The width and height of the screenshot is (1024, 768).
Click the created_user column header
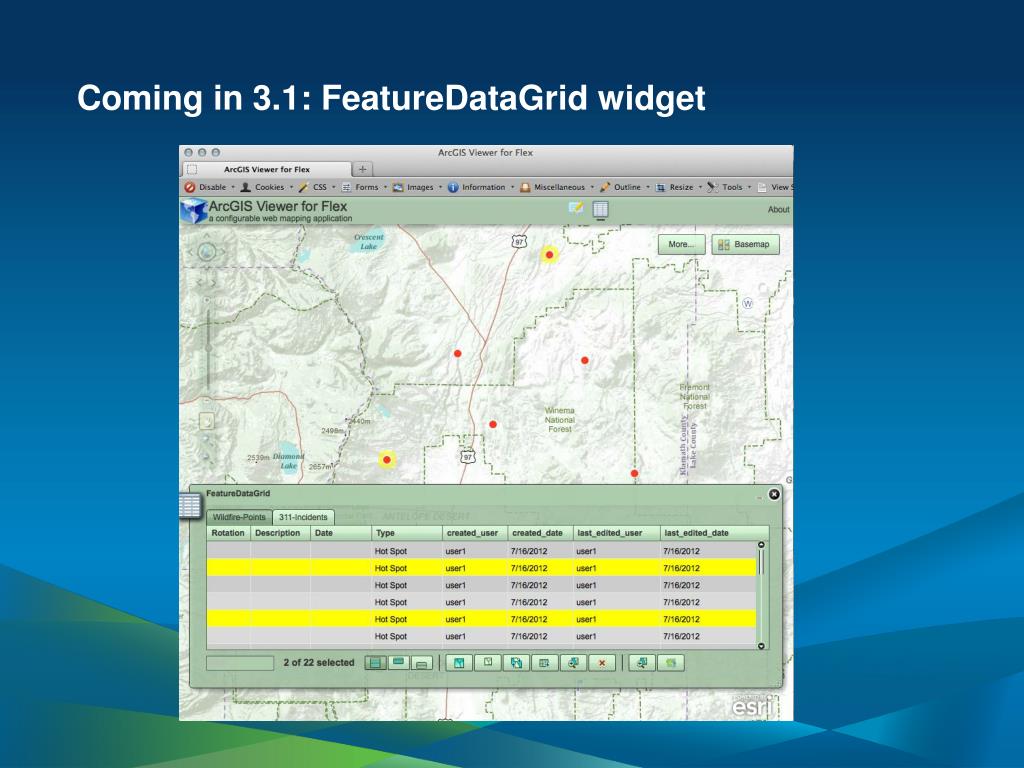coord(475,533)
